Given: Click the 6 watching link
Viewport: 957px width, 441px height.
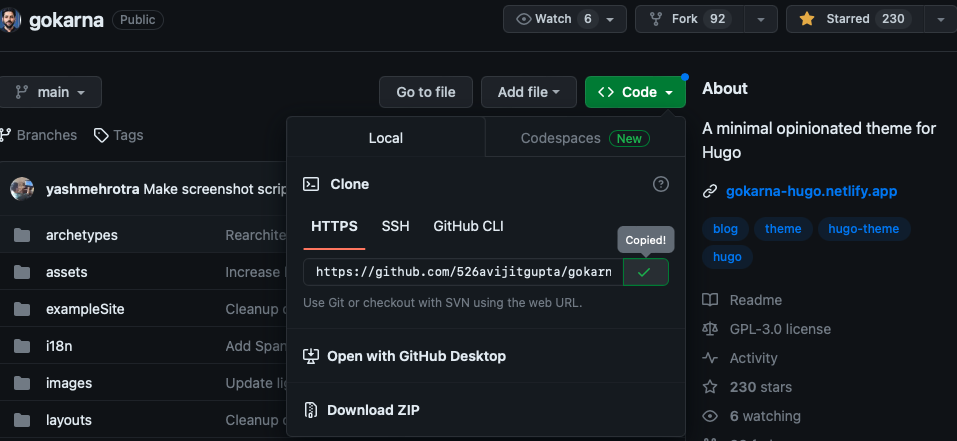Looking at the screenshot, I should coord(765,416).
